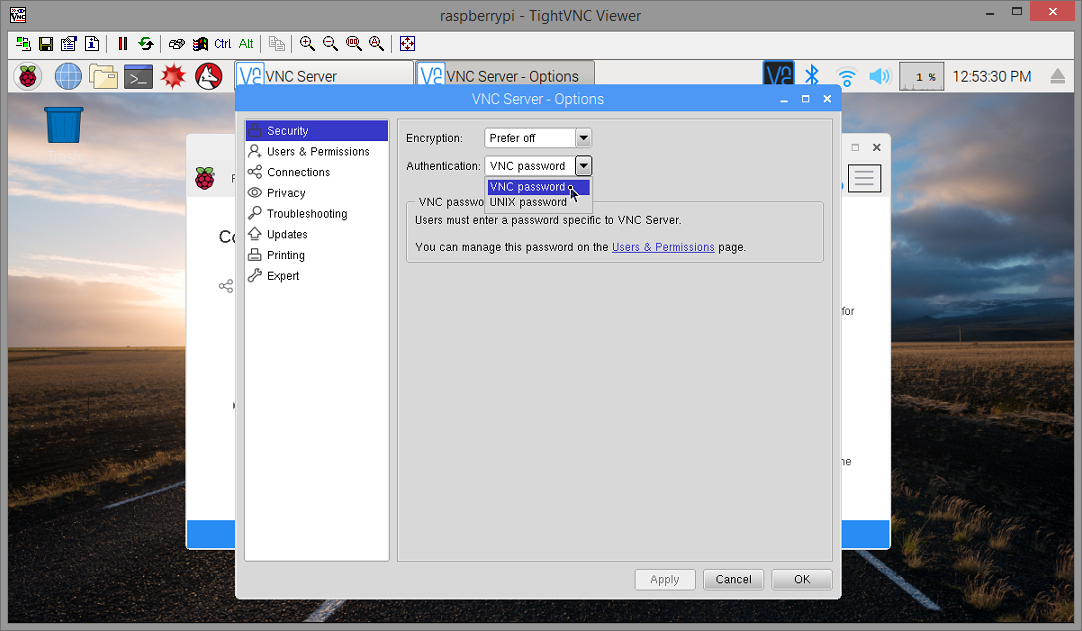Screen dimensions: 1082x631
Task: Open the Bluetooth menu in the panel
Action: [812, 76]
